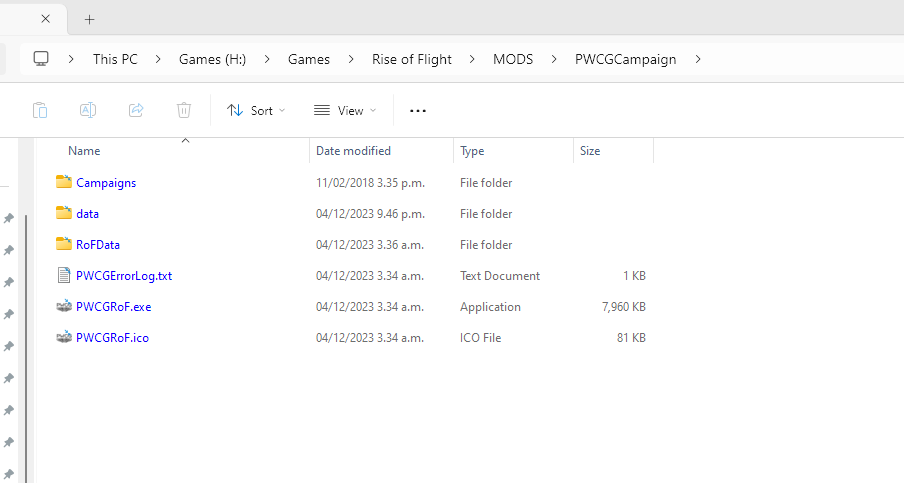
Task: Sort by Date modified column header
Action: point(353,151)
